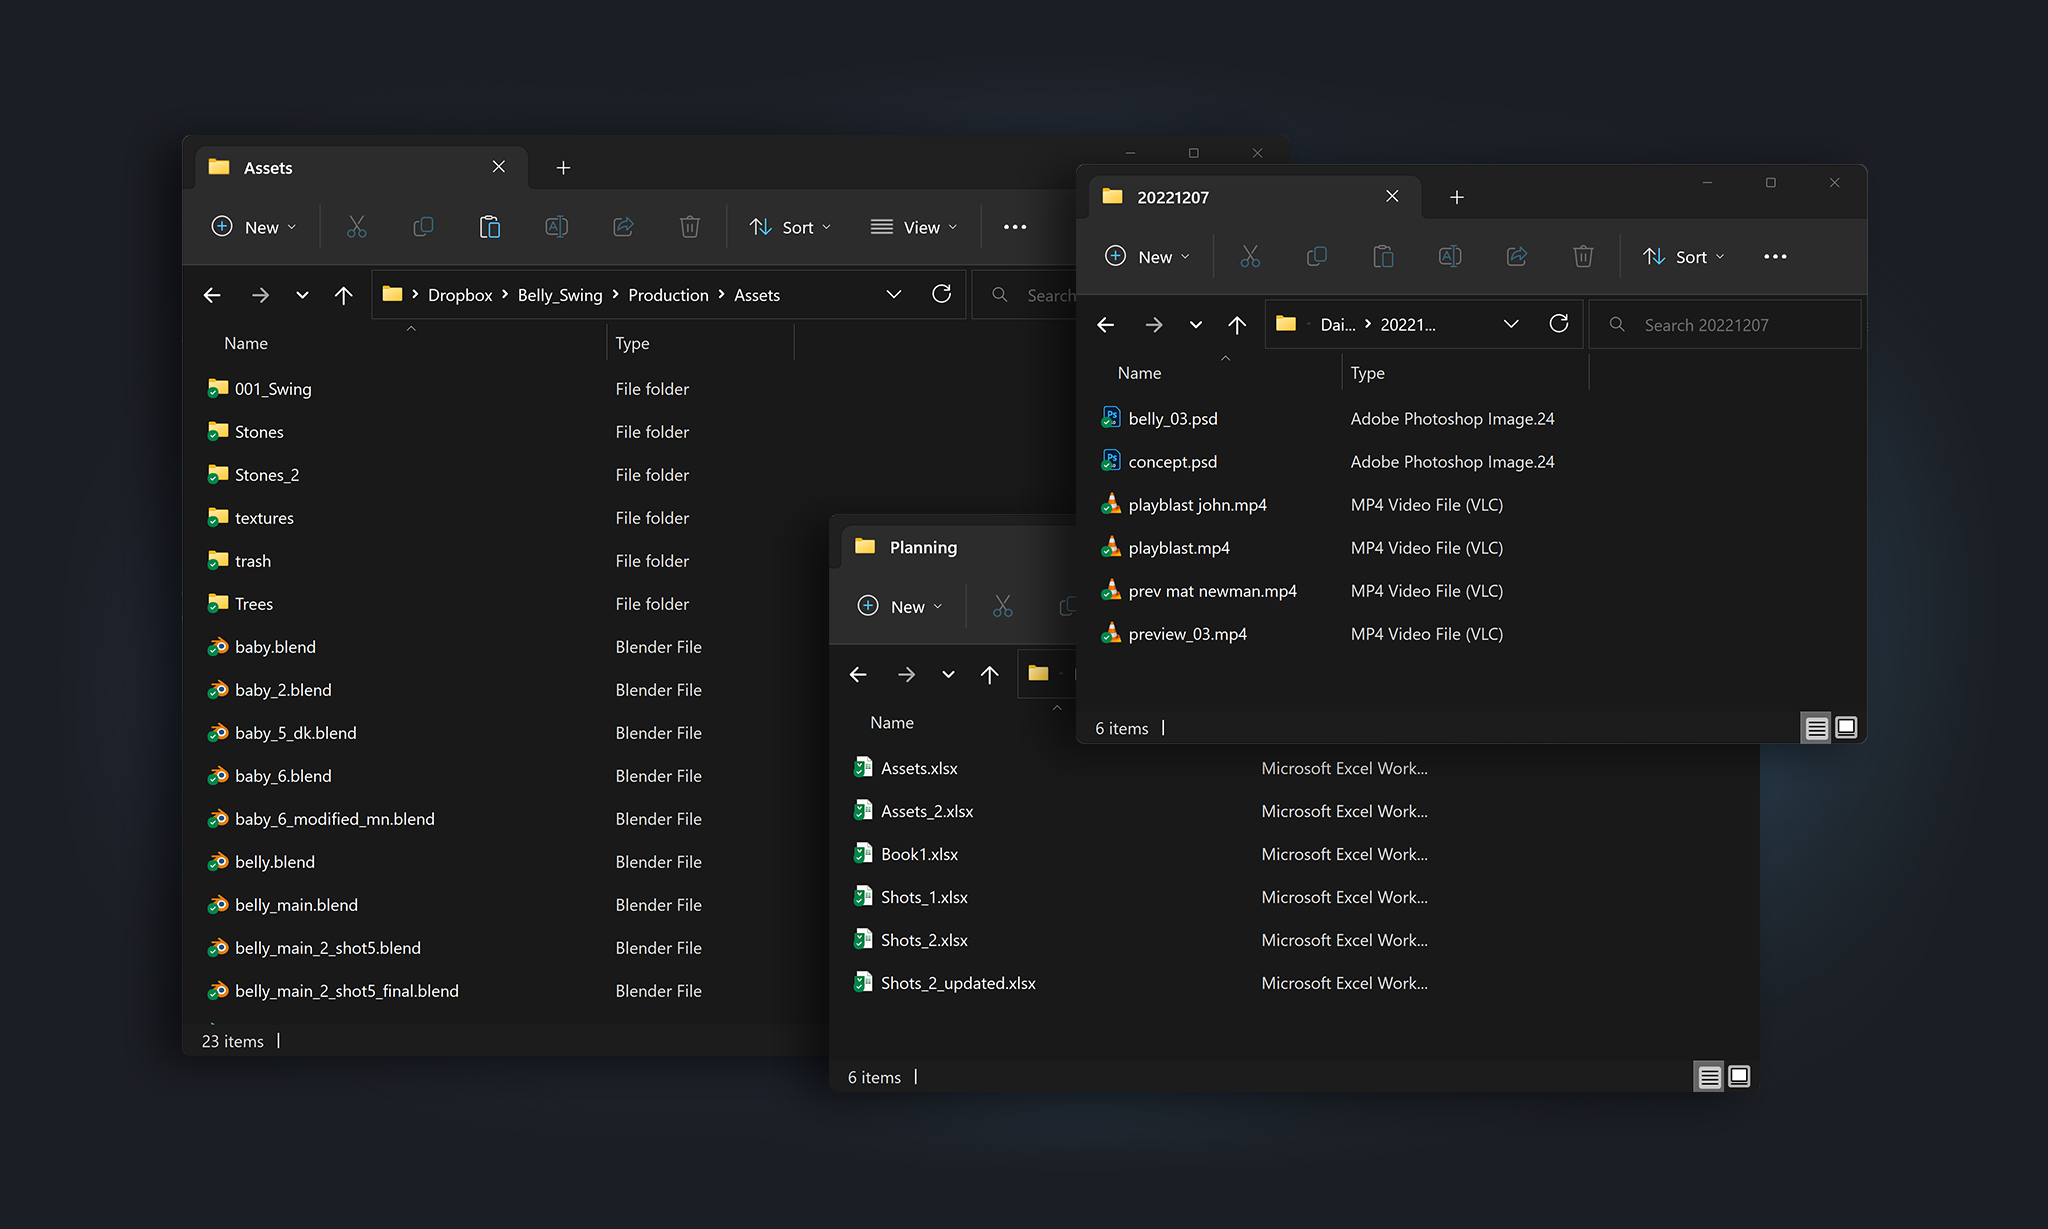Navigate to the Dropbox breadcrumb link

click(460, 294)
